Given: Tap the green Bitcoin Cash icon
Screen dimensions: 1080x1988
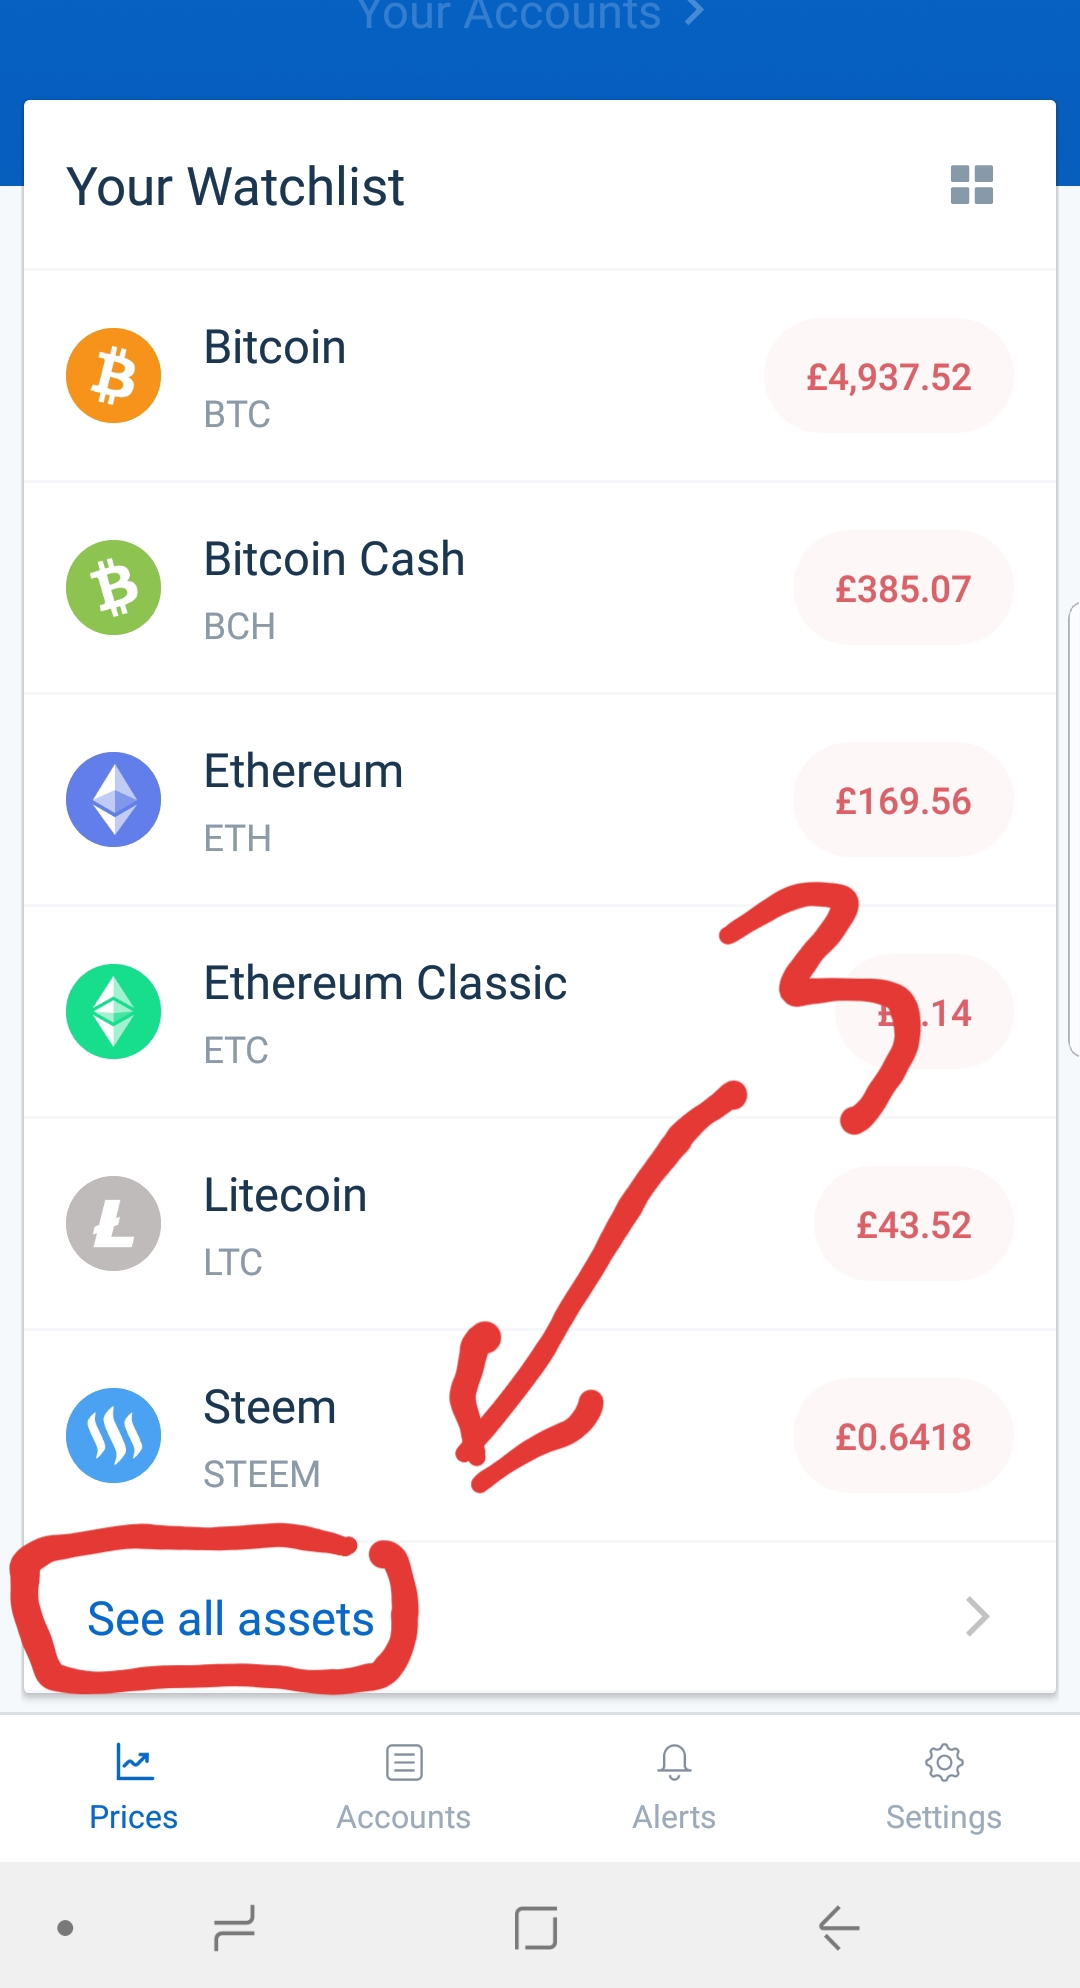Looking at the screenshot, I should [113, 588].
